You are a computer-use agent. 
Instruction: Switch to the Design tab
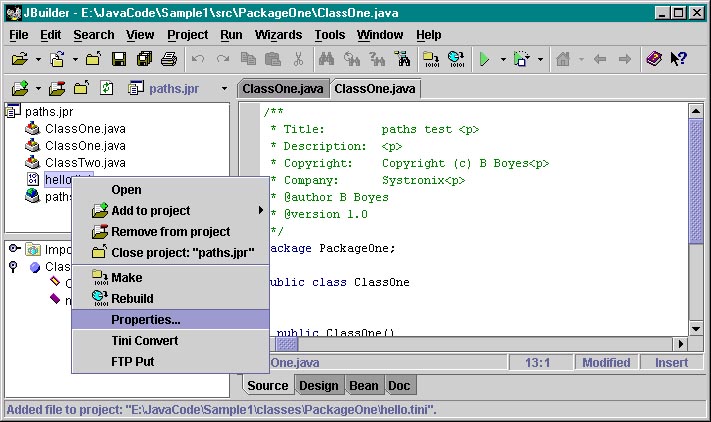319,386
